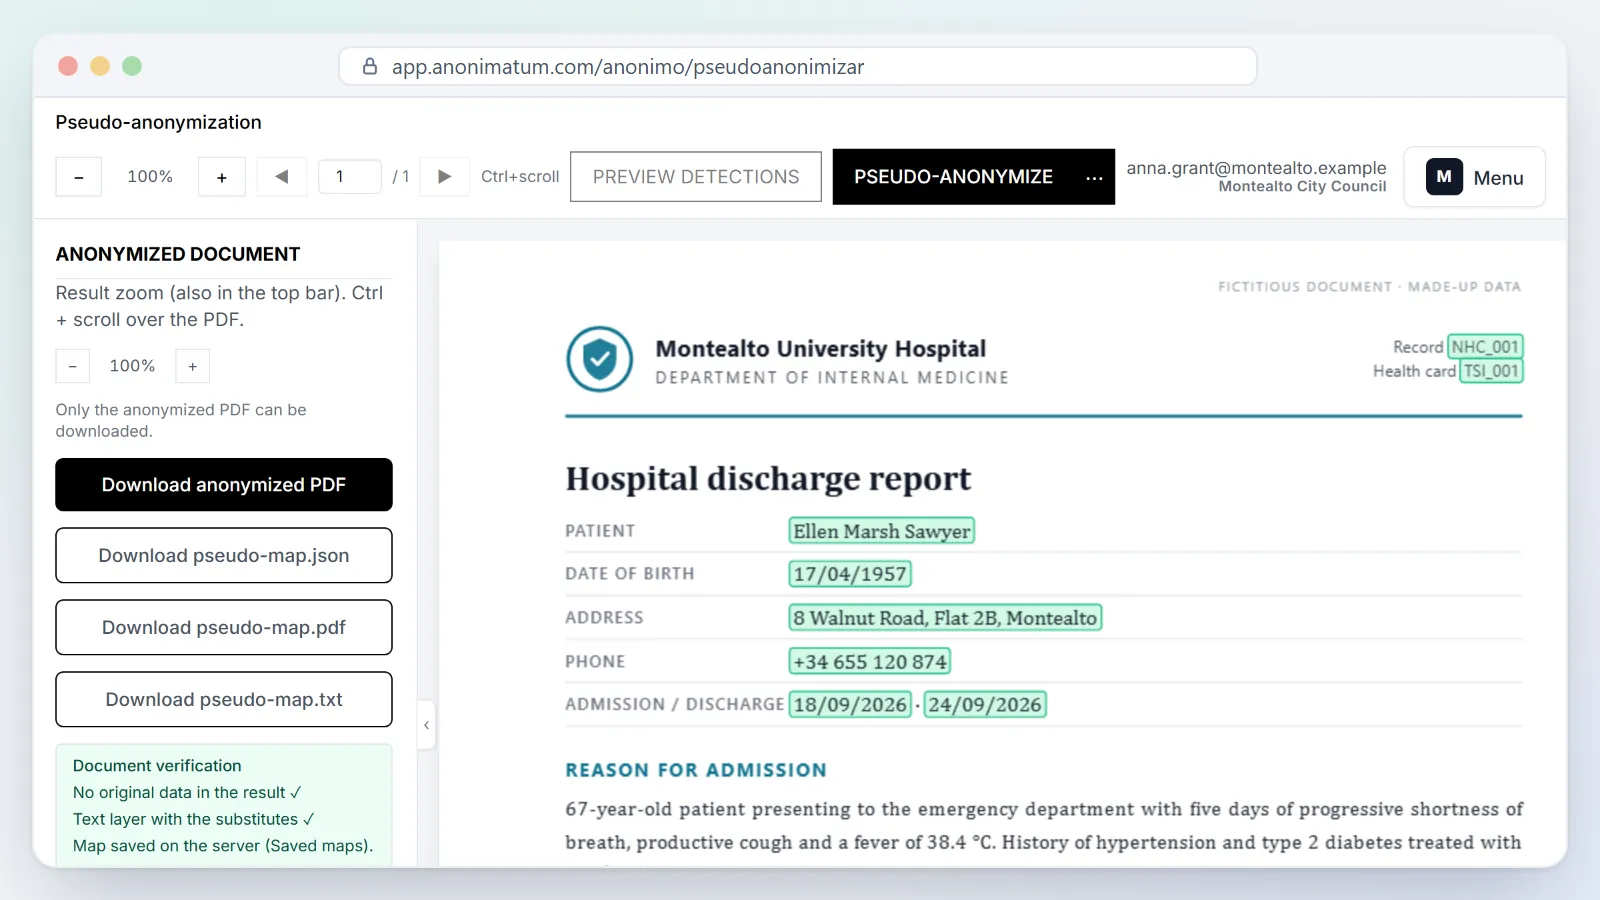Viewport: 1600px width, 900px height.
Task: Go to the previous page arrow
Action: click(x=282, y=177)
